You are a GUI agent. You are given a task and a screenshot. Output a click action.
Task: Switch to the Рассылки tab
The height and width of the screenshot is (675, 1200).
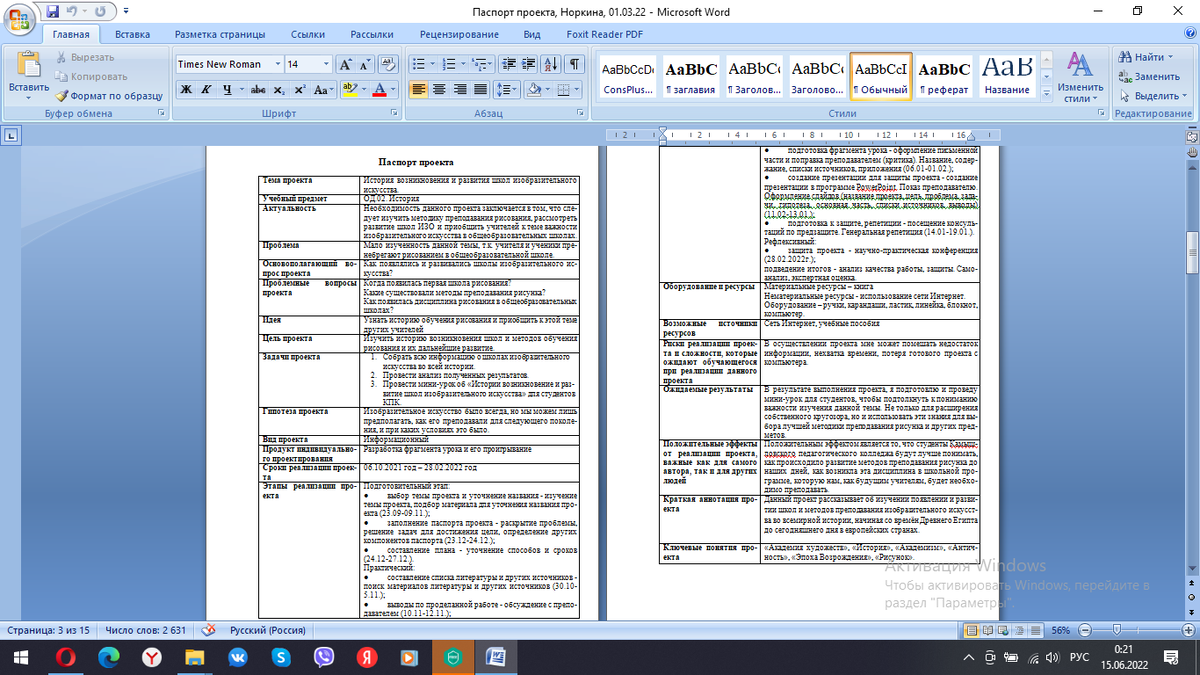pyautogui.click(x=372, y=34)
